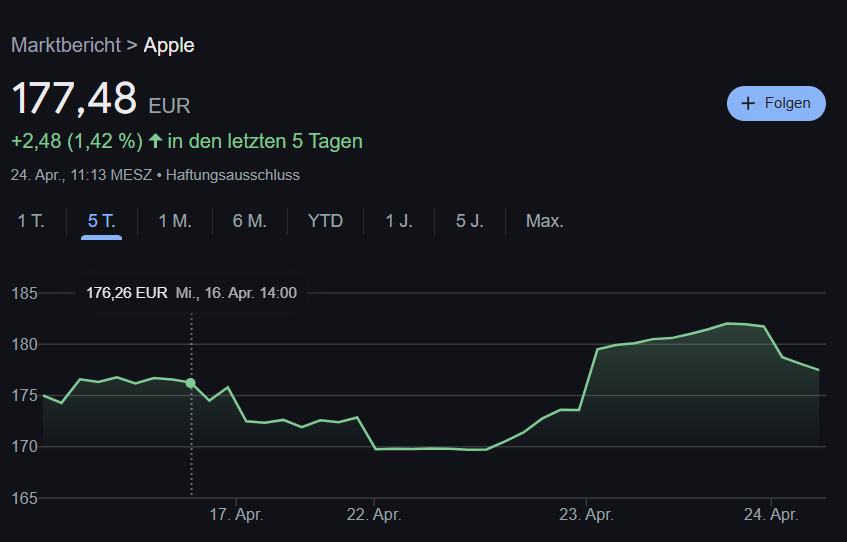Viewport: 847px width, 542px height.
Task: Click the highlighted data point on the chart
Action: 191,383
